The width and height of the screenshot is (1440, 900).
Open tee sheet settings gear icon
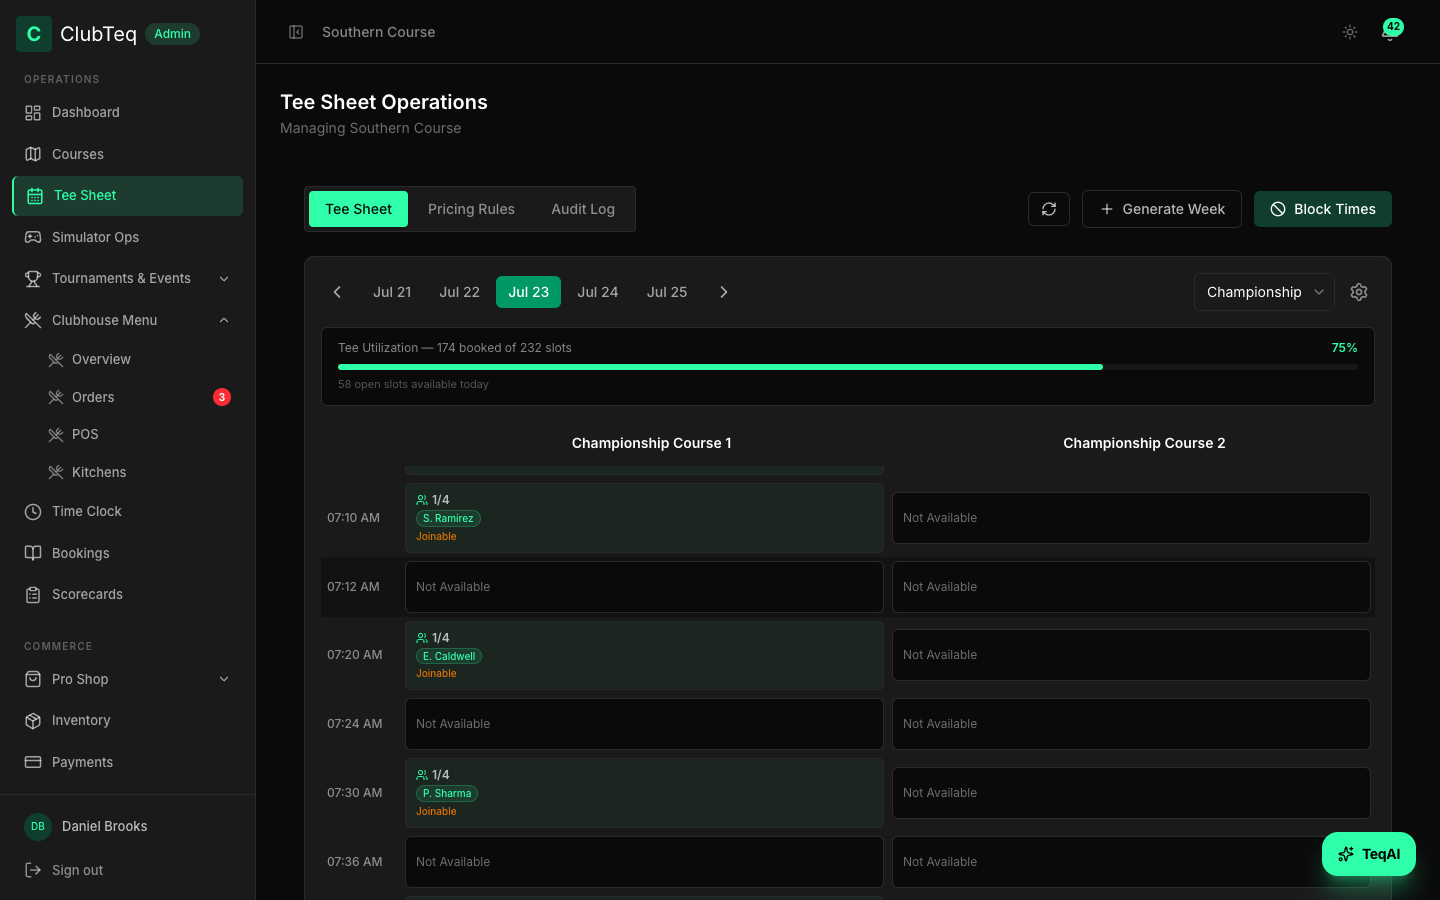coord(1359,292)
